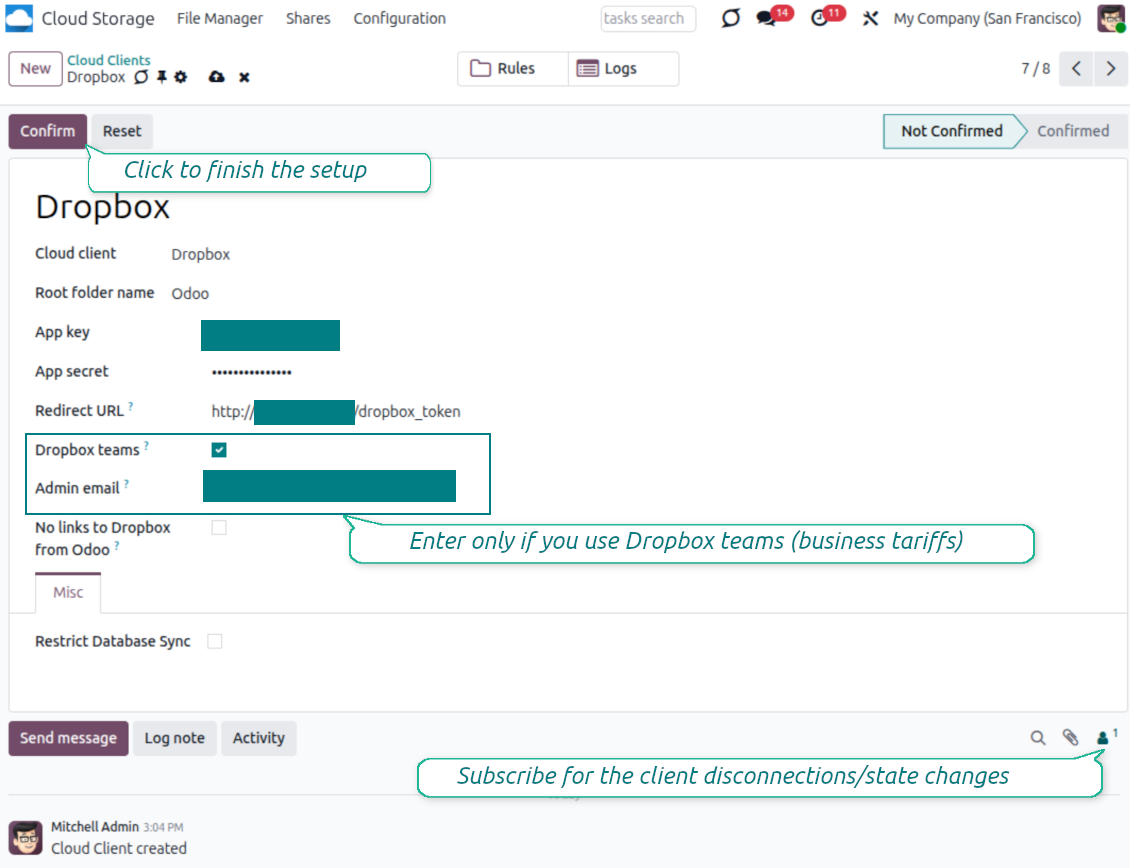
Task: Open the My Company (San Francisco) switcher
Action: (987, 18)
